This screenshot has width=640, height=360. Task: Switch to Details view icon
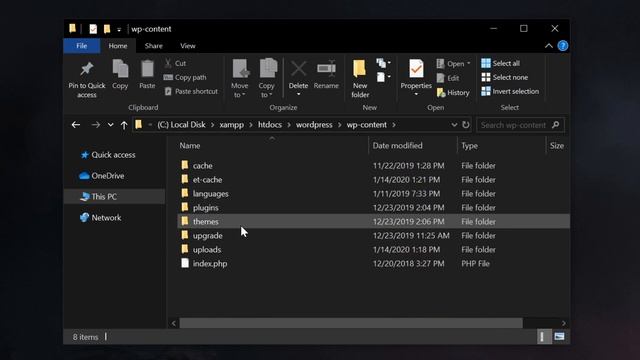pyautogui.click(x=543, y=337)
